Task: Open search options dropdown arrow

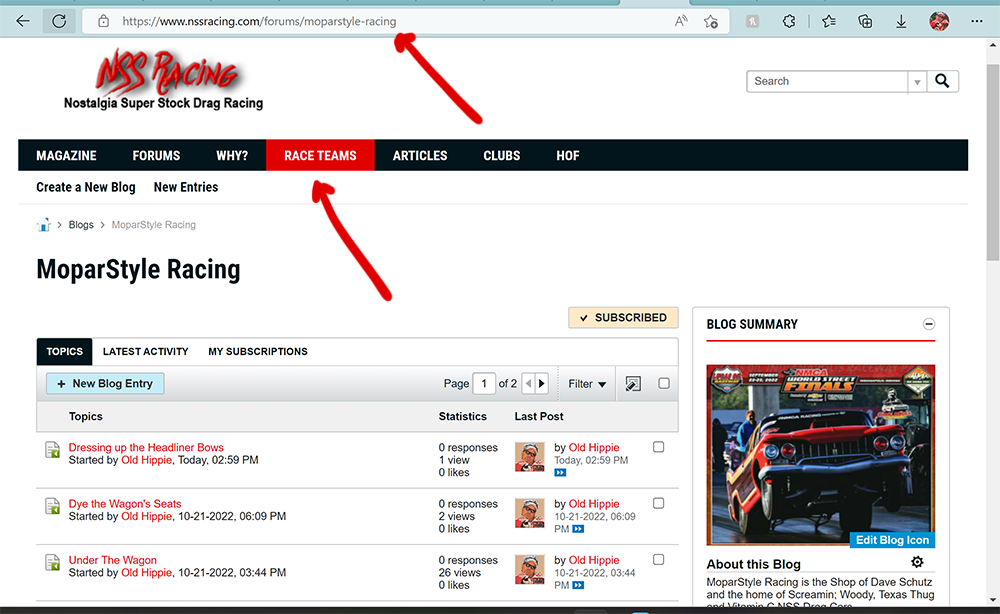Action: click(x=917, y=82)
